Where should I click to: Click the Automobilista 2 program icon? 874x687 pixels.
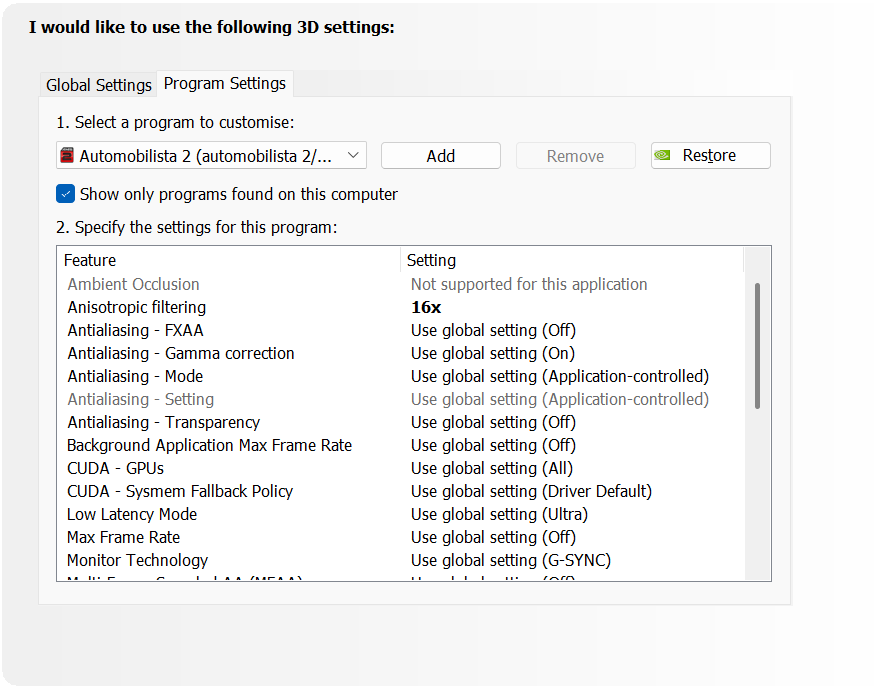68,156
